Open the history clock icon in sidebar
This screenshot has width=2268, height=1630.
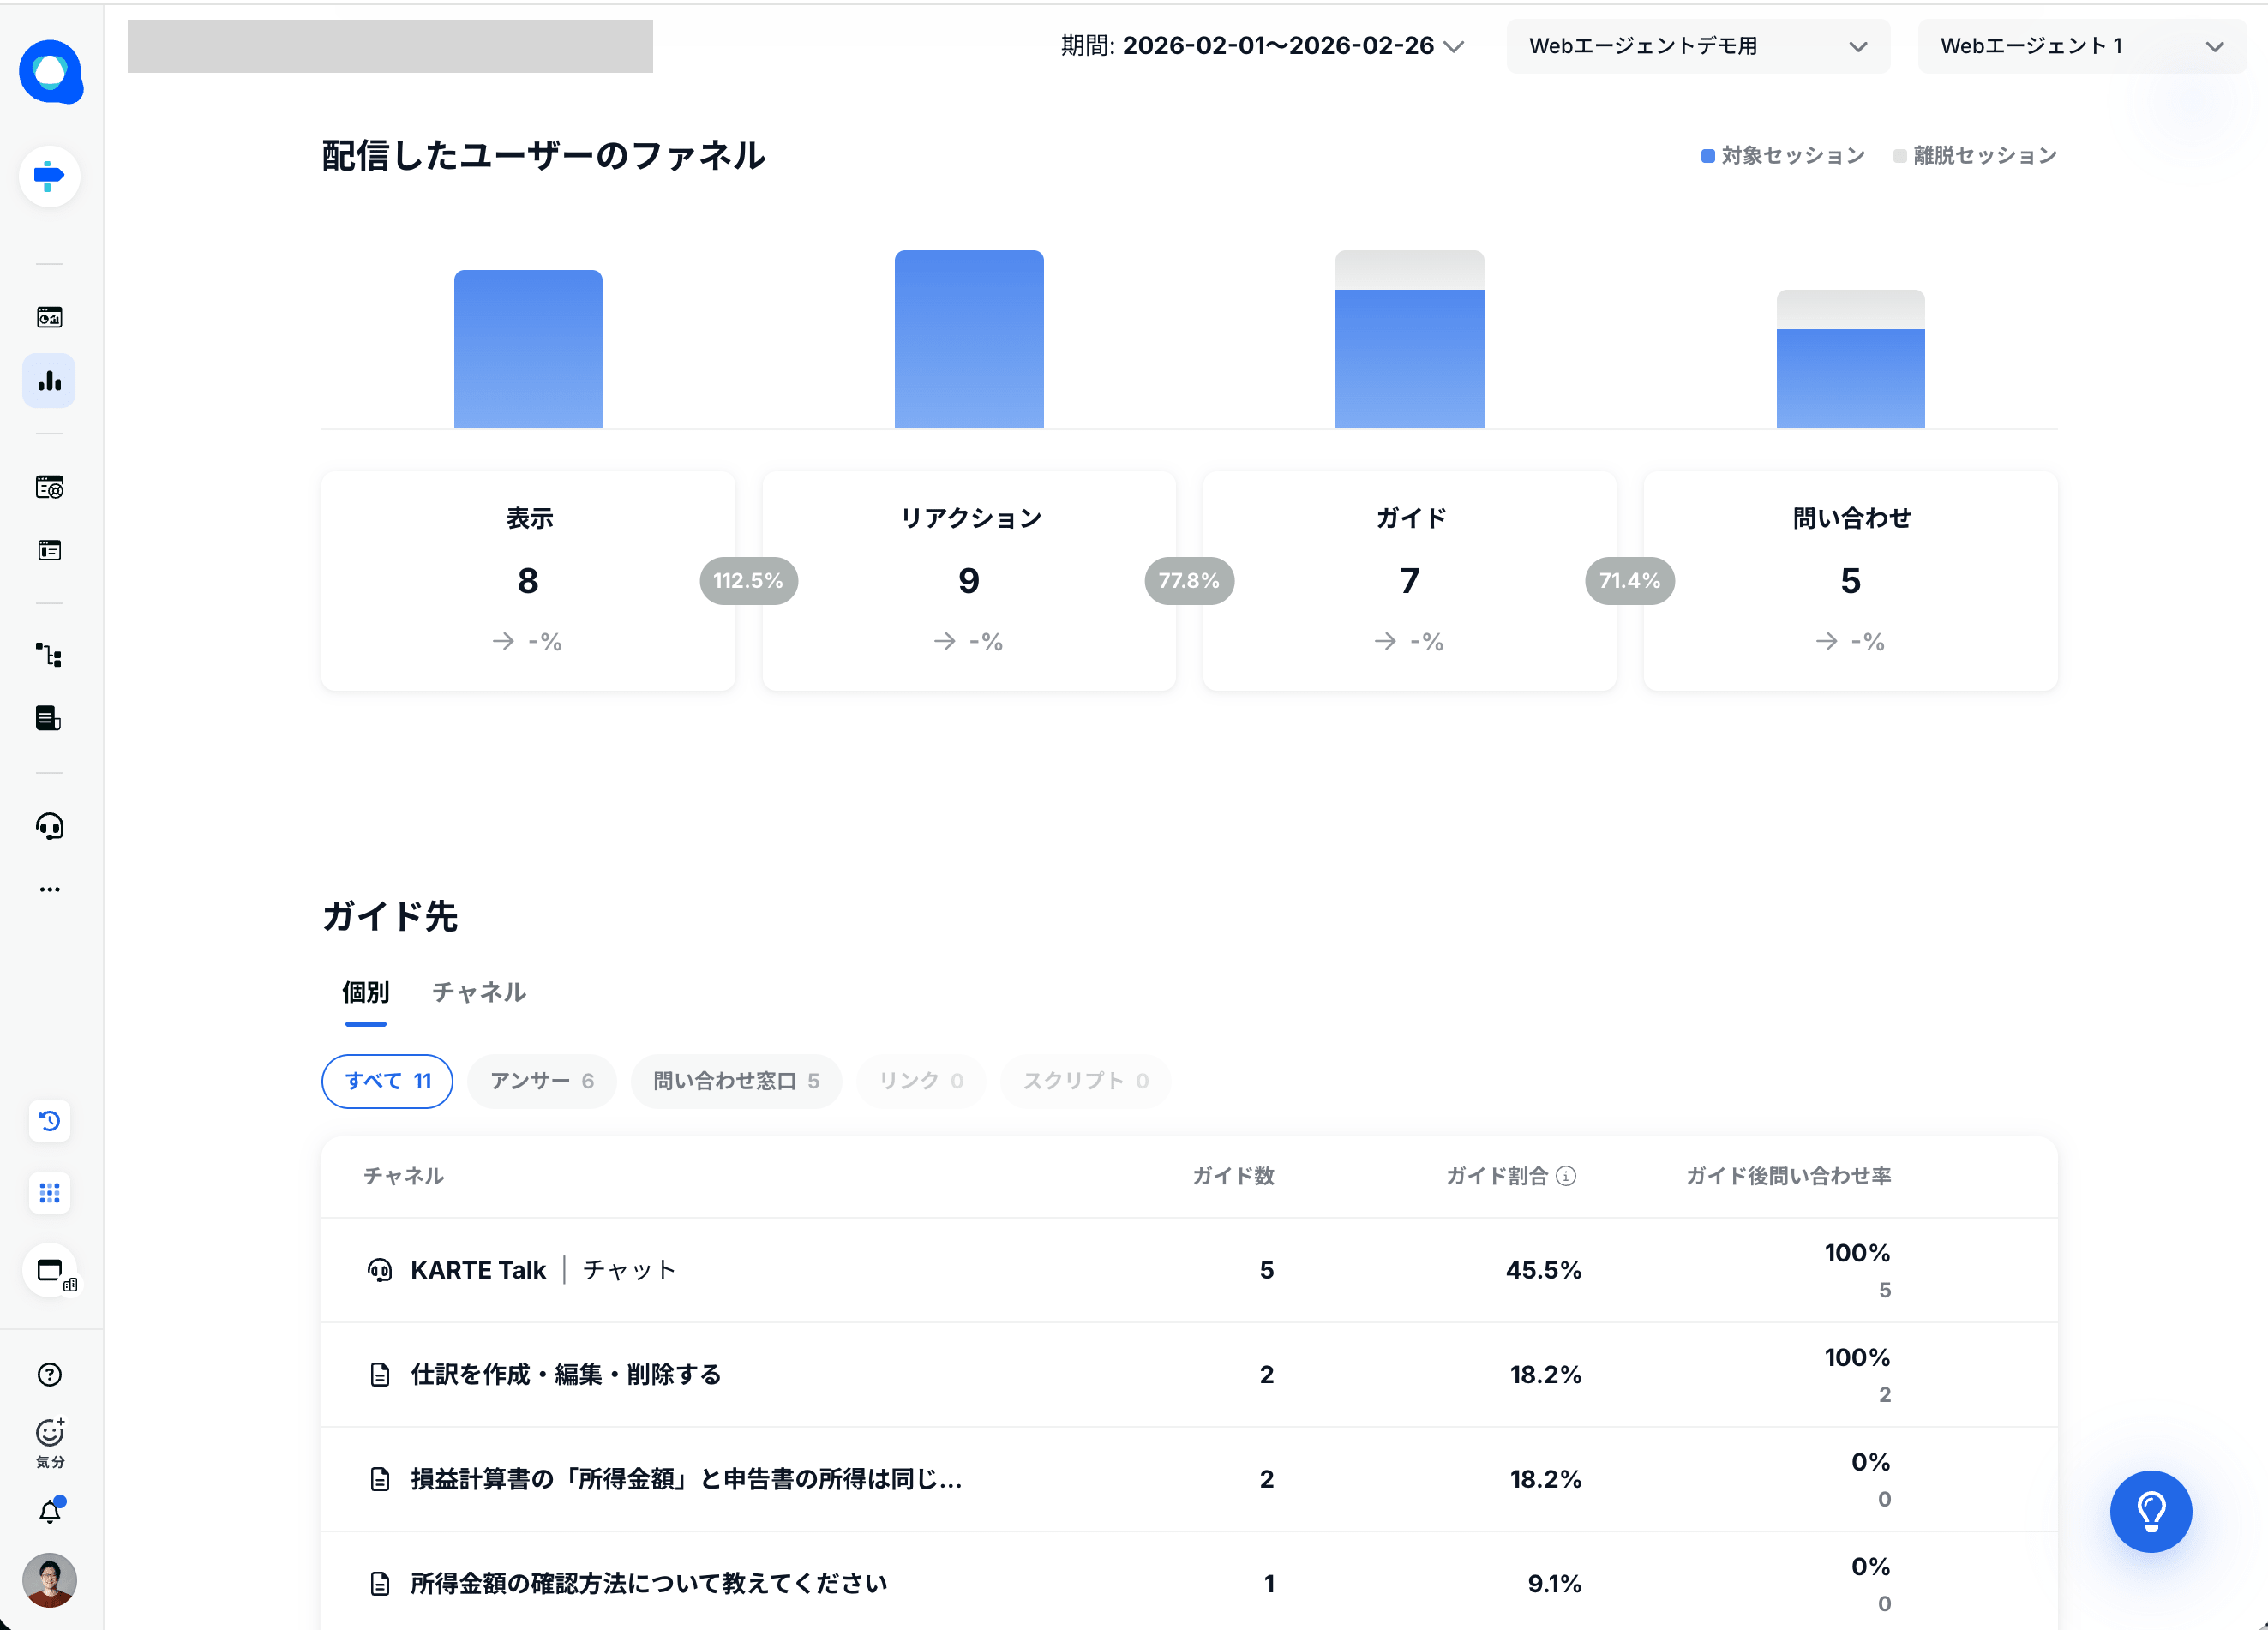(49, 1121)
